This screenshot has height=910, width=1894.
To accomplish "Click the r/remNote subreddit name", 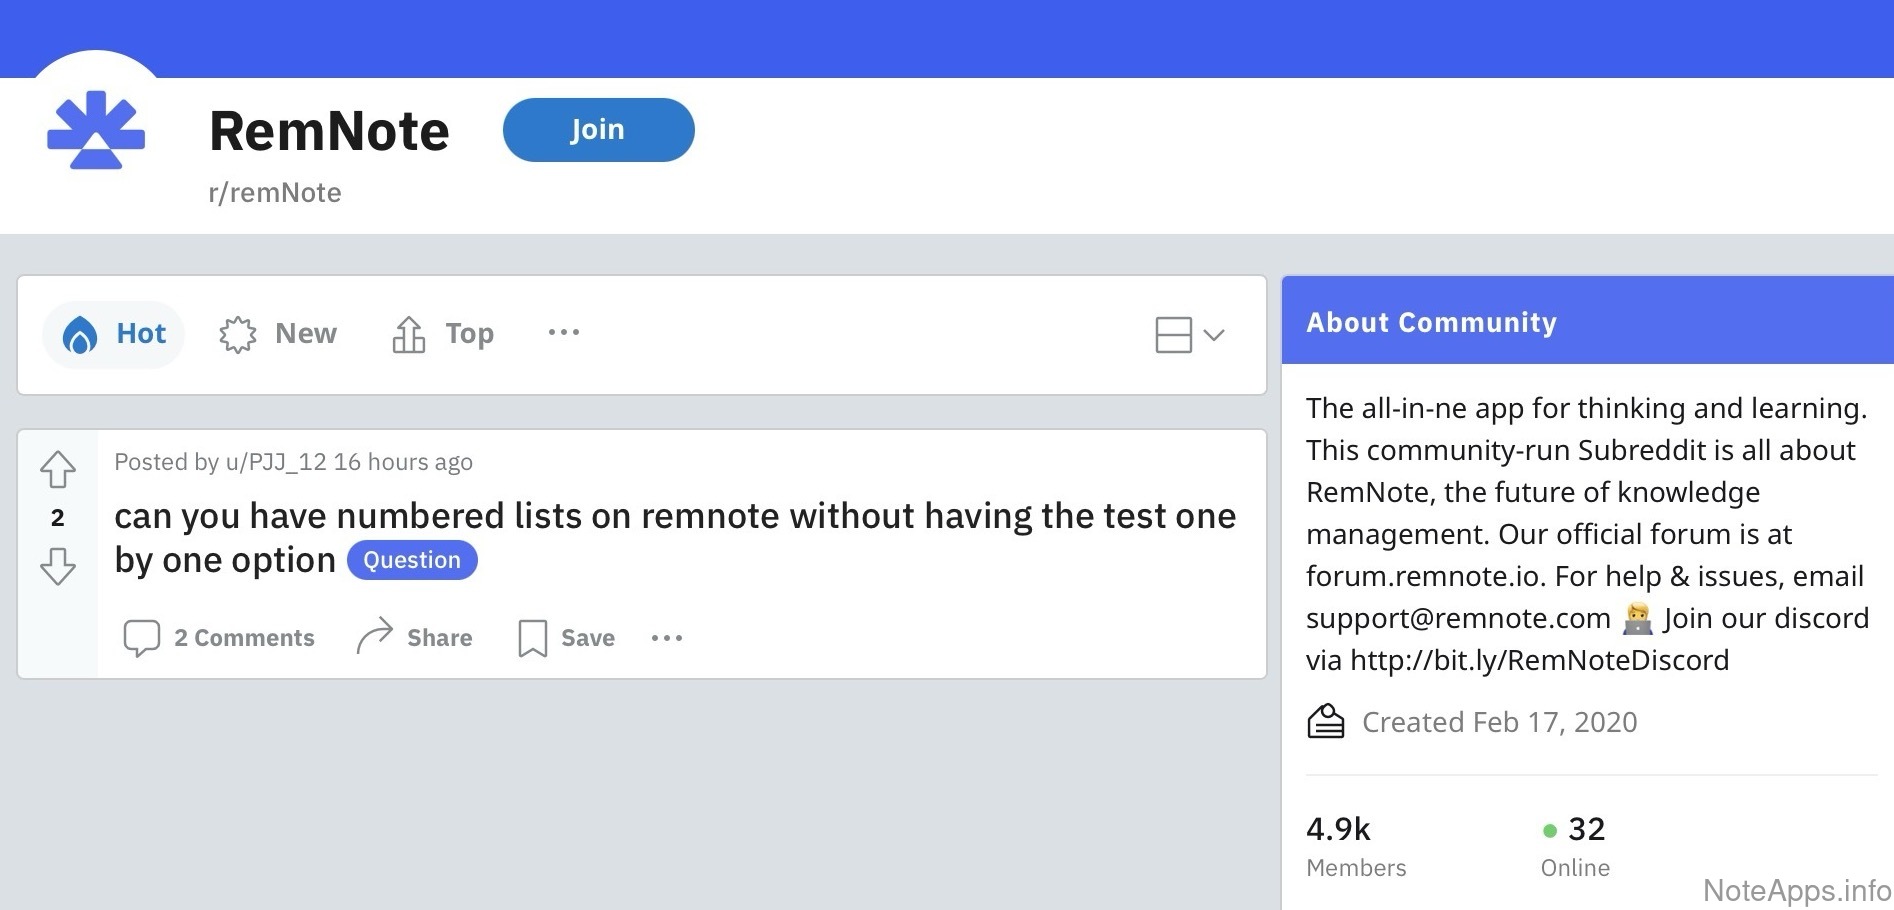I will pyautogui.click(x=275, y=193).
